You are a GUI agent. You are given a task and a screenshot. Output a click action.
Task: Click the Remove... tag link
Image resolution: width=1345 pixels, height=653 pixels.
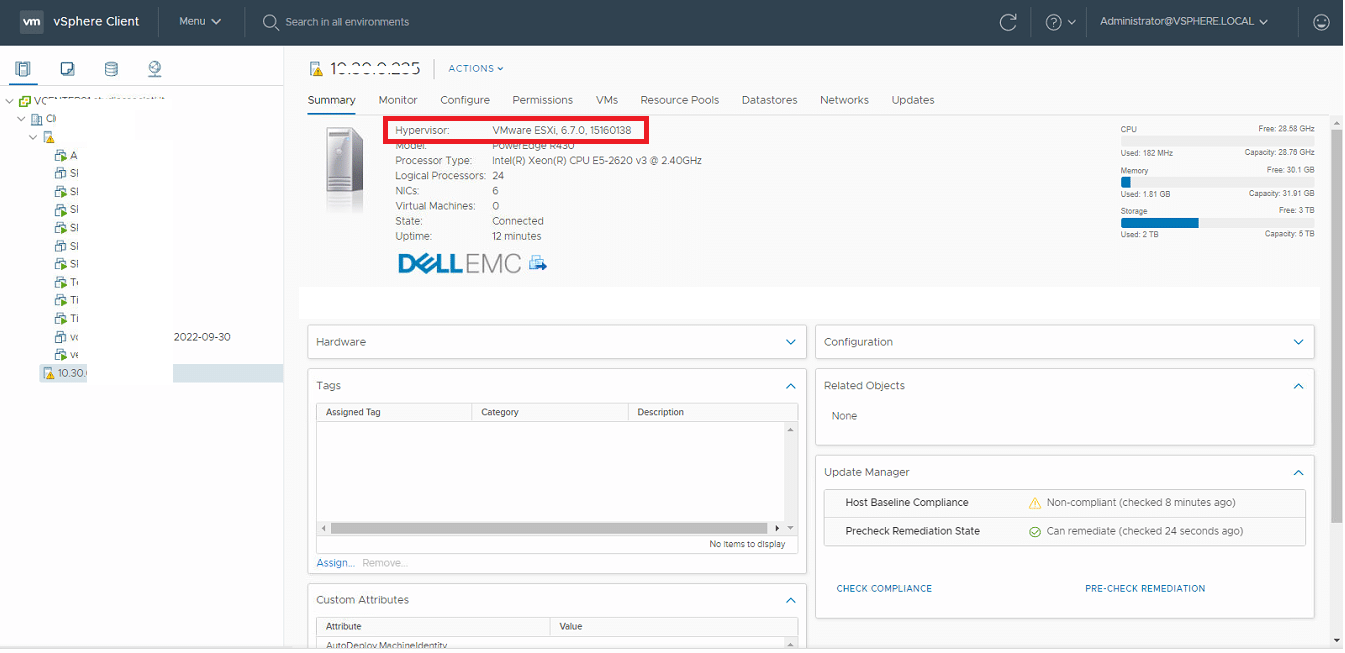click(385, 563)
